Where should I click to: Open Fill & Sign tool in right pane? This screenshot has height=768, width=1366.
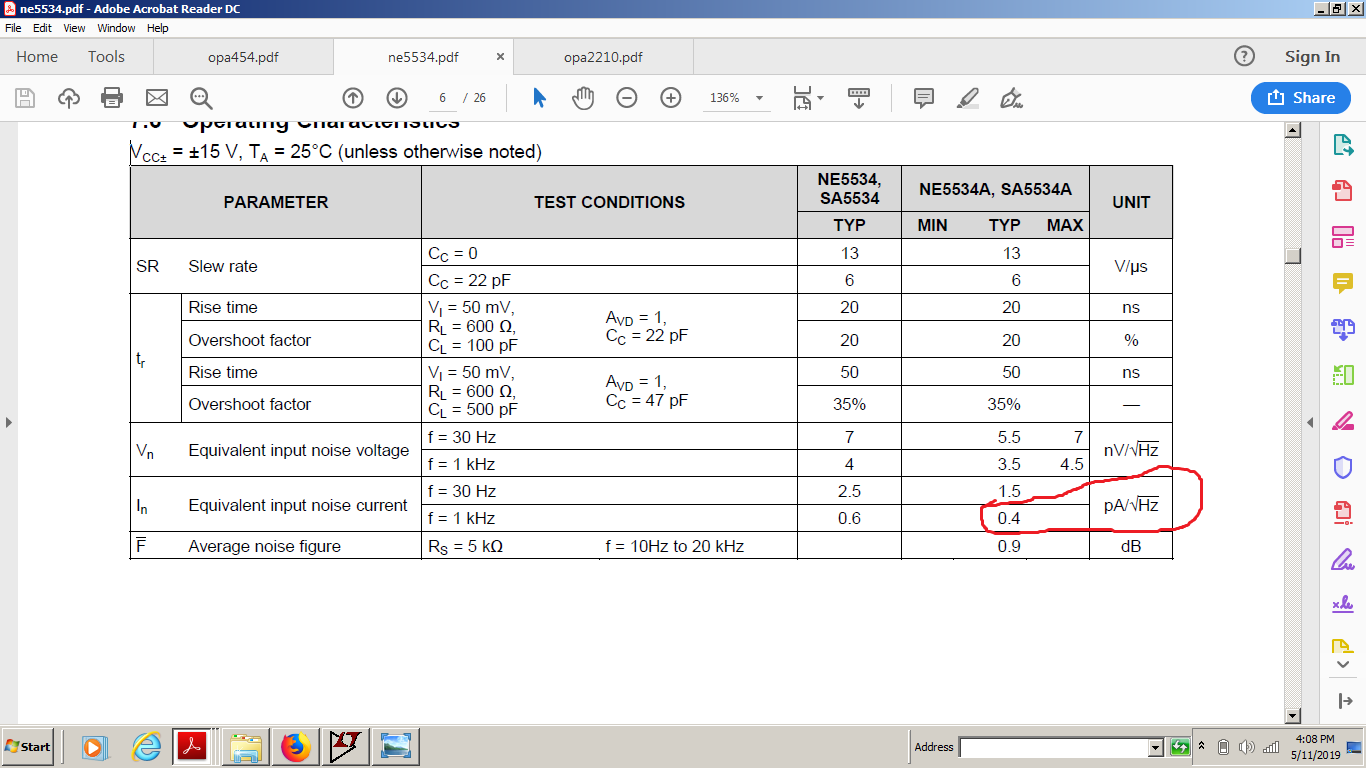tap(1343, 559)
